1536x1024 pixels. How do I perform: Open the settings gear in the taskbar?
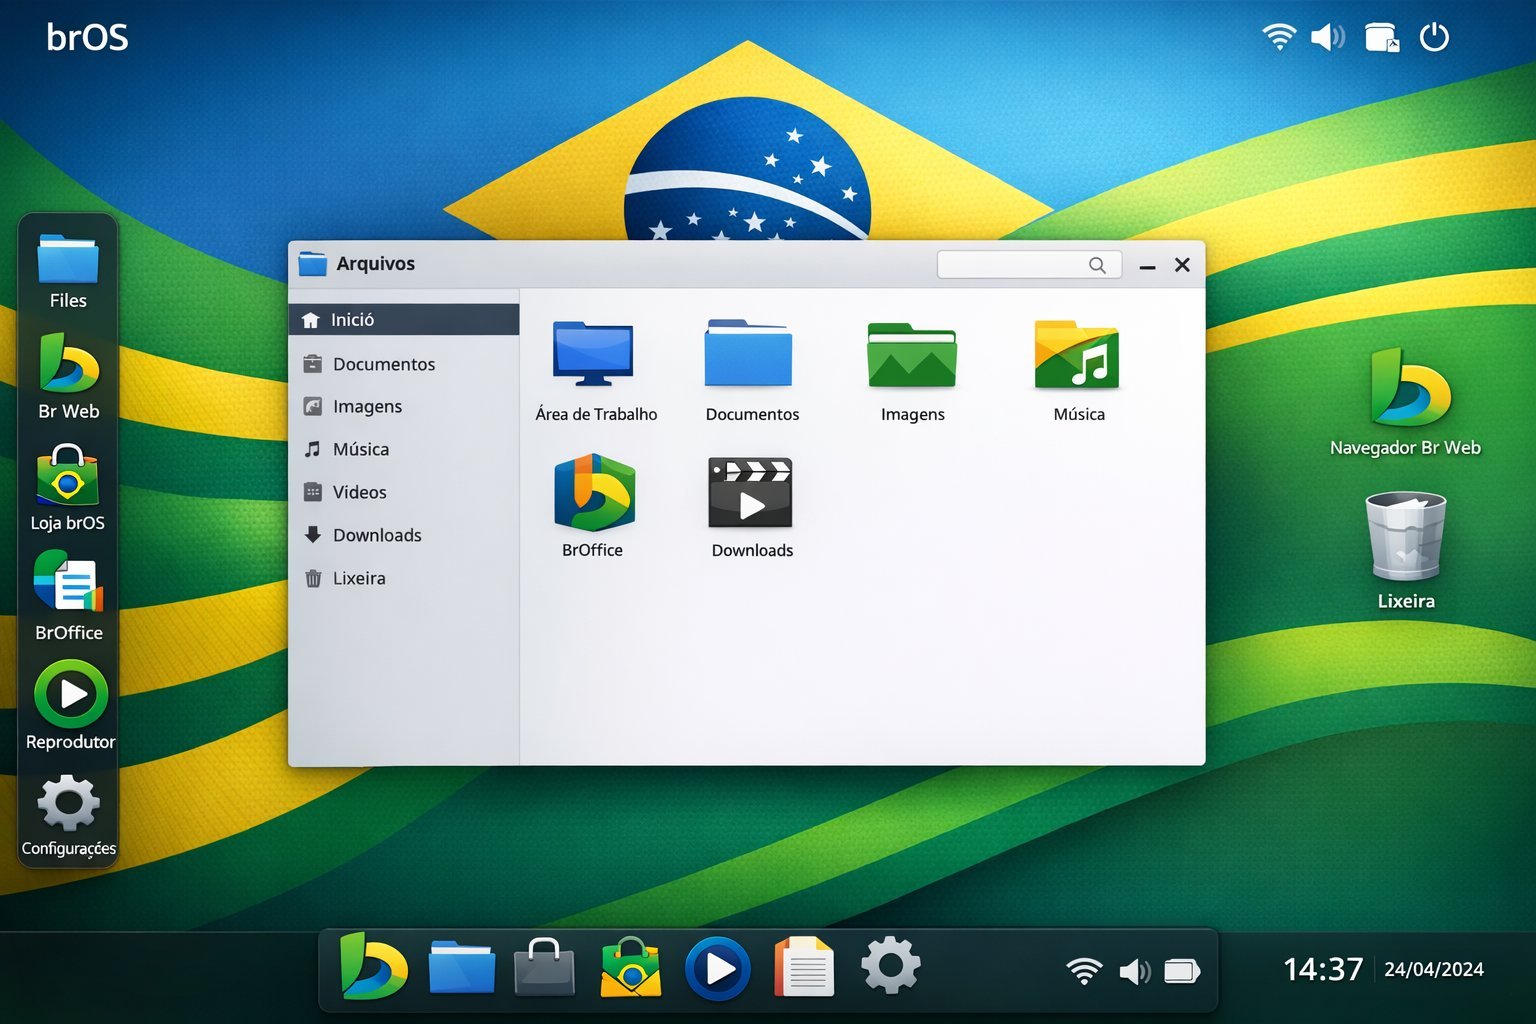click(x=889, y=966)
